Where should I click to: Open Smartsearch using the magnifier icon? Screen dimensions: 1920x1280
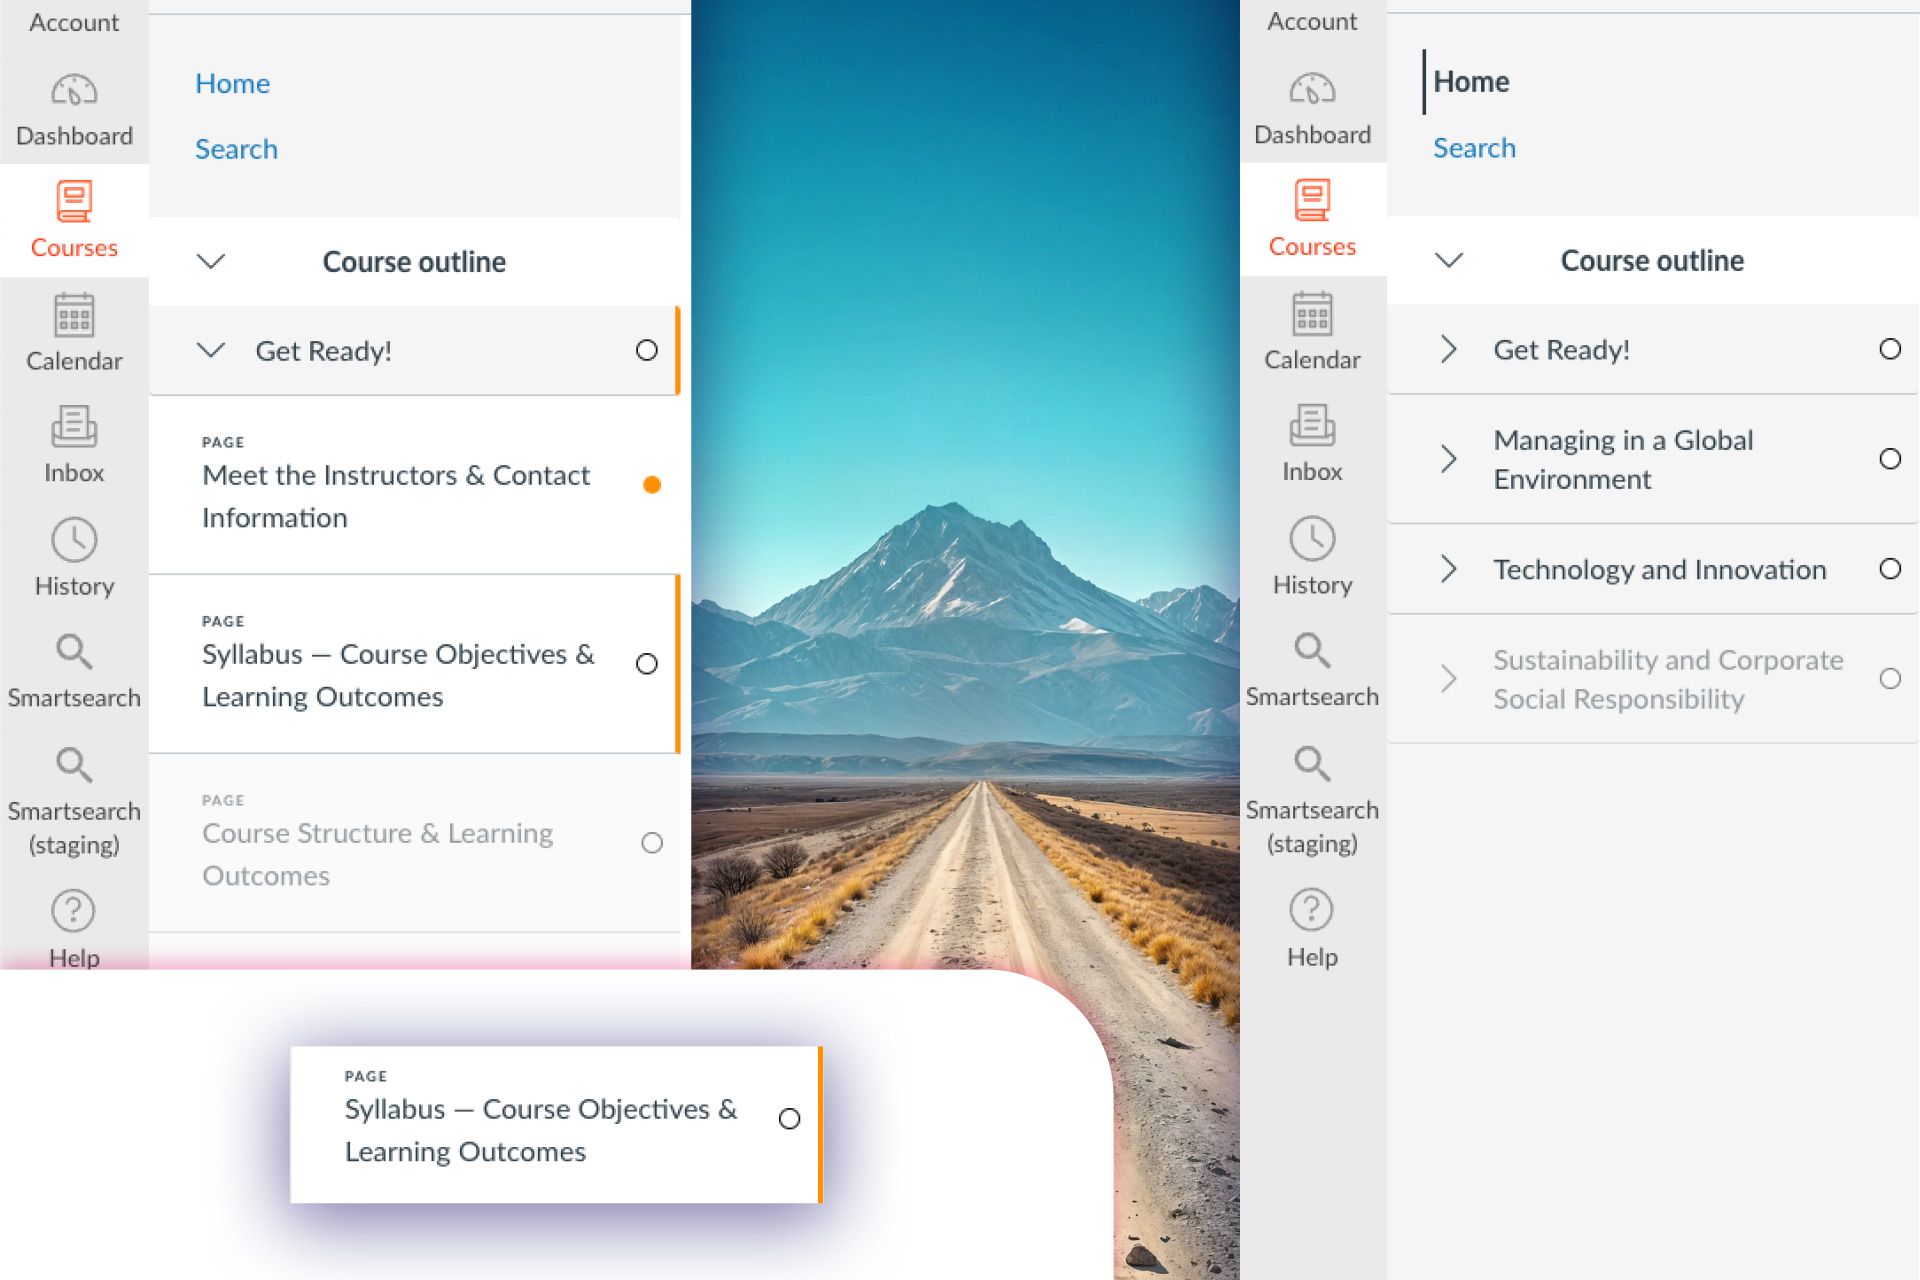click(73, 670)
